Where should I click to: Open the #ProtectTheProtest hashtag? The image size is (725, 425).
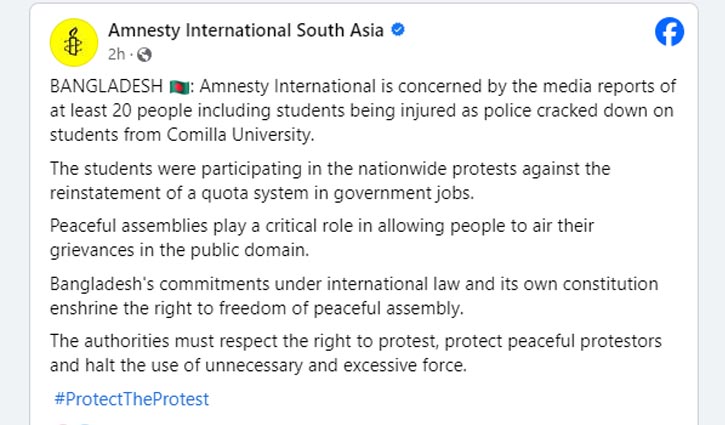pos(131,399)
